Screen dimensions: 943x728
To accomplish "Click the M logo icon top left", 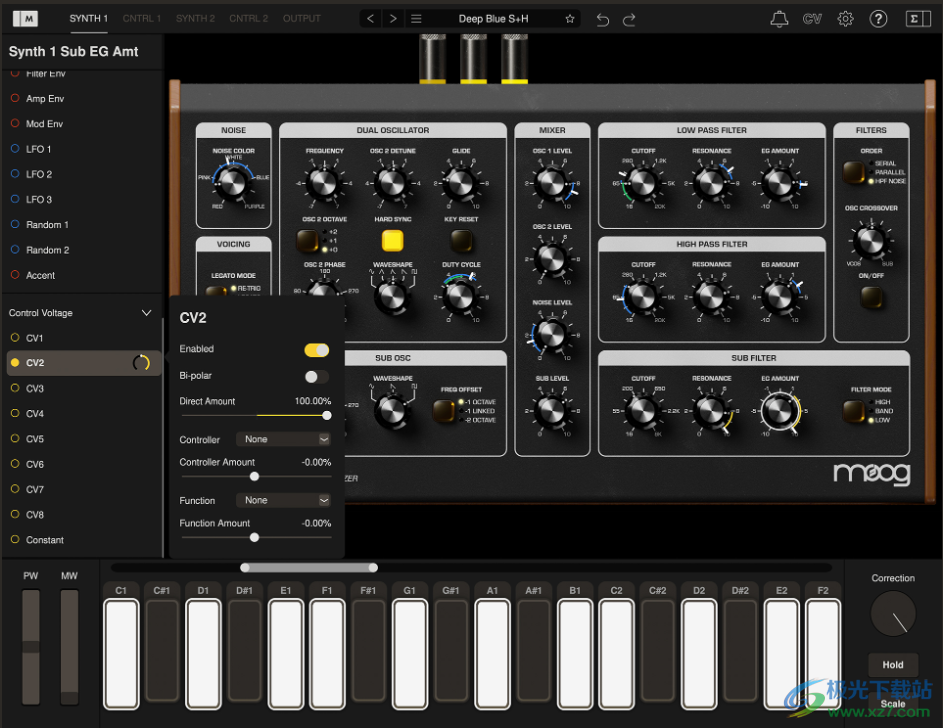I will [25, 18].
